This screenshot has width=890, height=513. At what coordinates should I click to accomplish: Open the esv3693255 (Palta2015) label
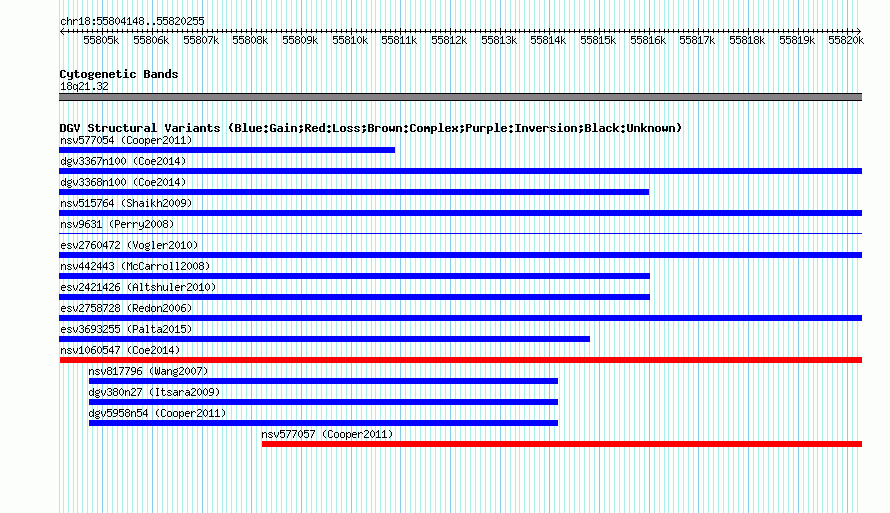[126, 329]
